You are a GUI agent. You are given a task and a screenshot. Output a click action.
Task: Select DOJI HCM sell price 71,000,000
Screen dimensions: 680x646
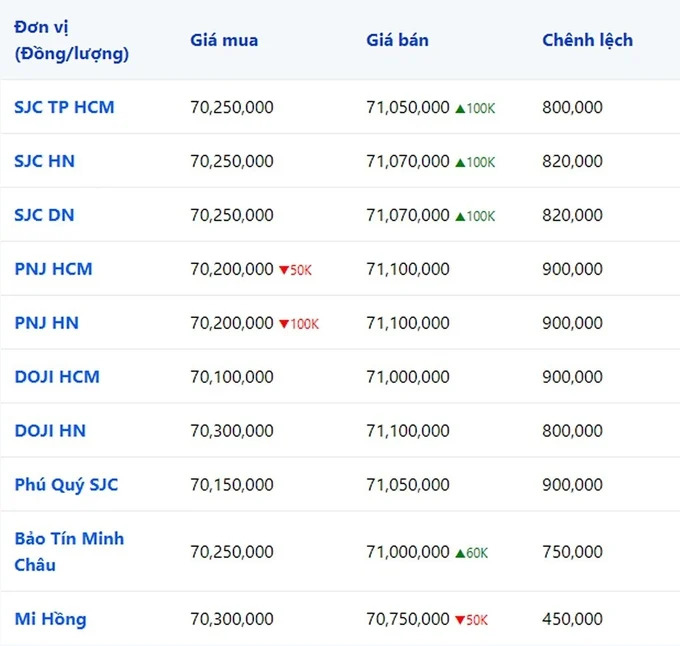coord(408,376)
